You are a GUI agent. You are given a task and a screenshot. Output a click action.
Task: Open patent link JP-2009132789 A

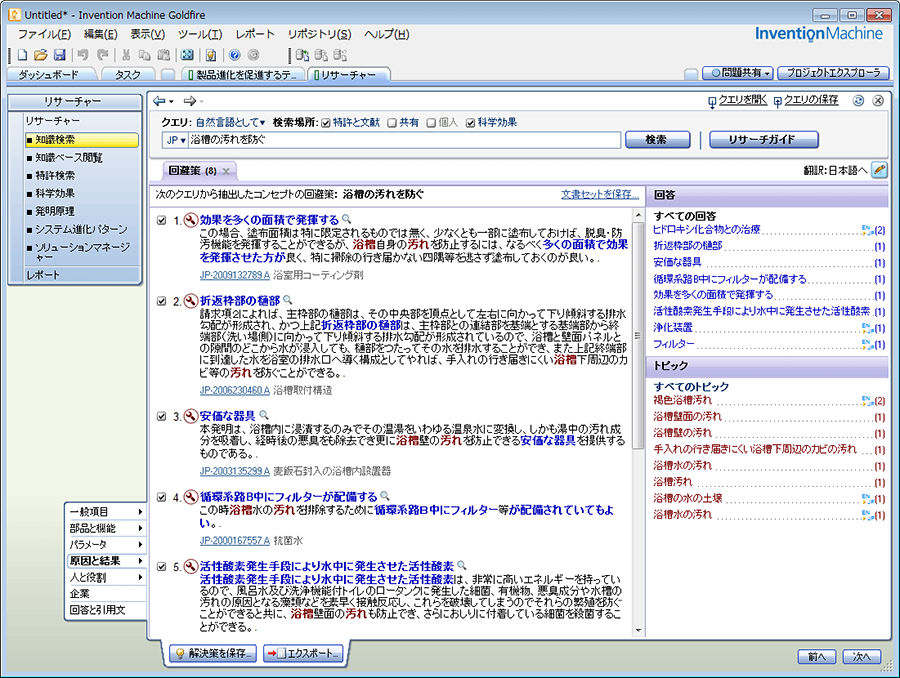(x=235, y=276)
